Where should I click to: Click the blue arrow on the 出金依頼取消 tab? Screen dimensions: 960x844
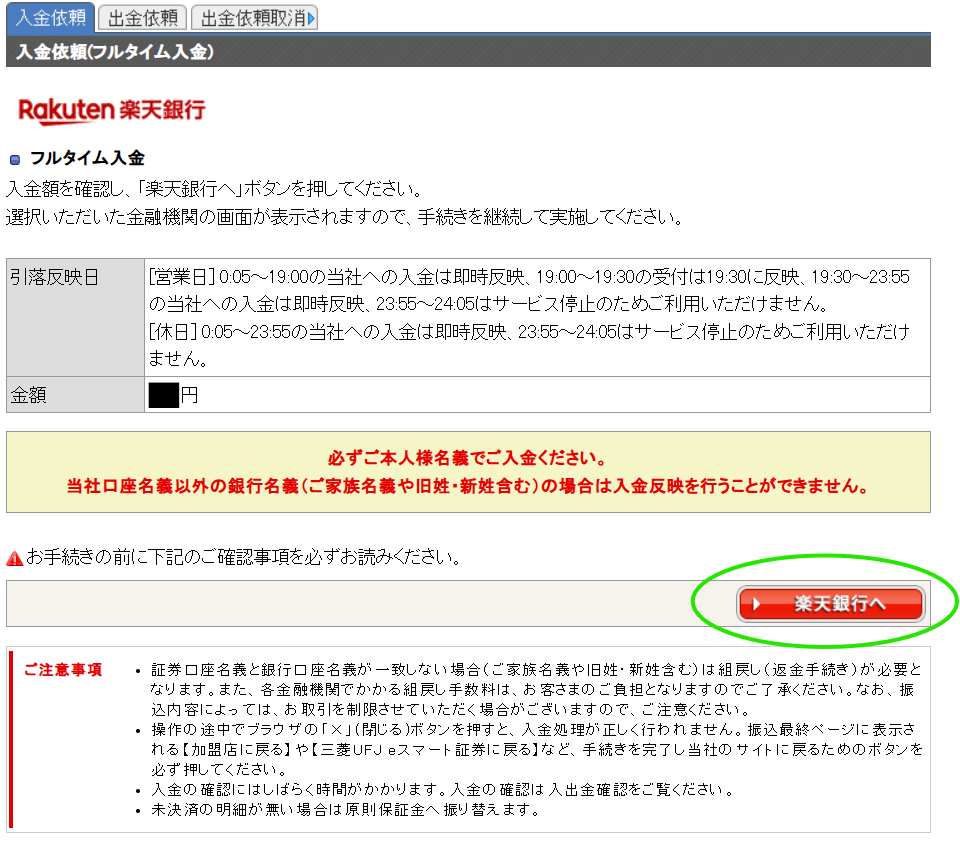(x=311, y=18)
